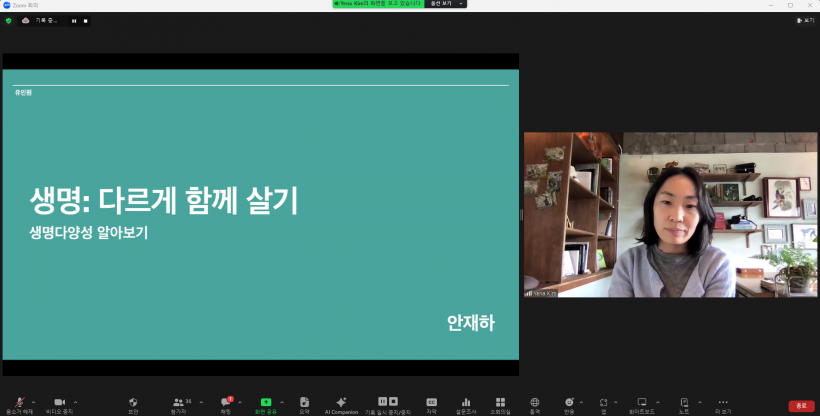Open the Polls chart icon

(x=466, y=402)
